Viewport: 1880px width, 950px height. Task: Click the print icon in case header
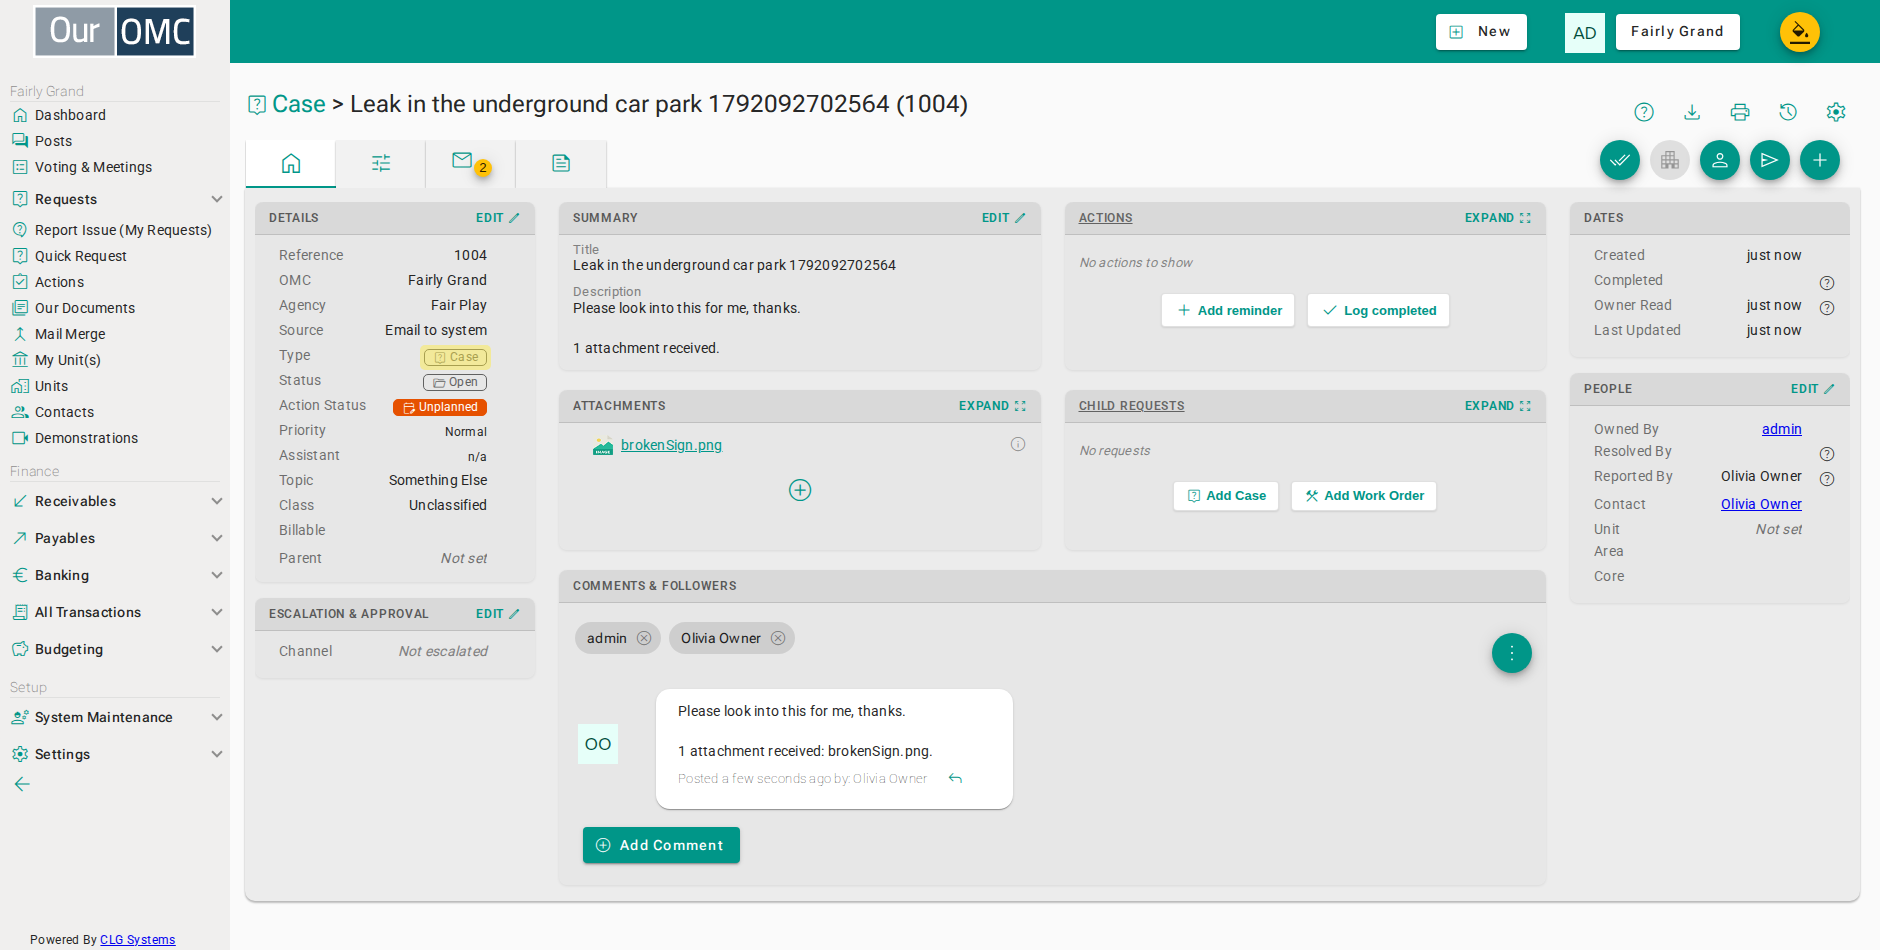click(1740, 112)
